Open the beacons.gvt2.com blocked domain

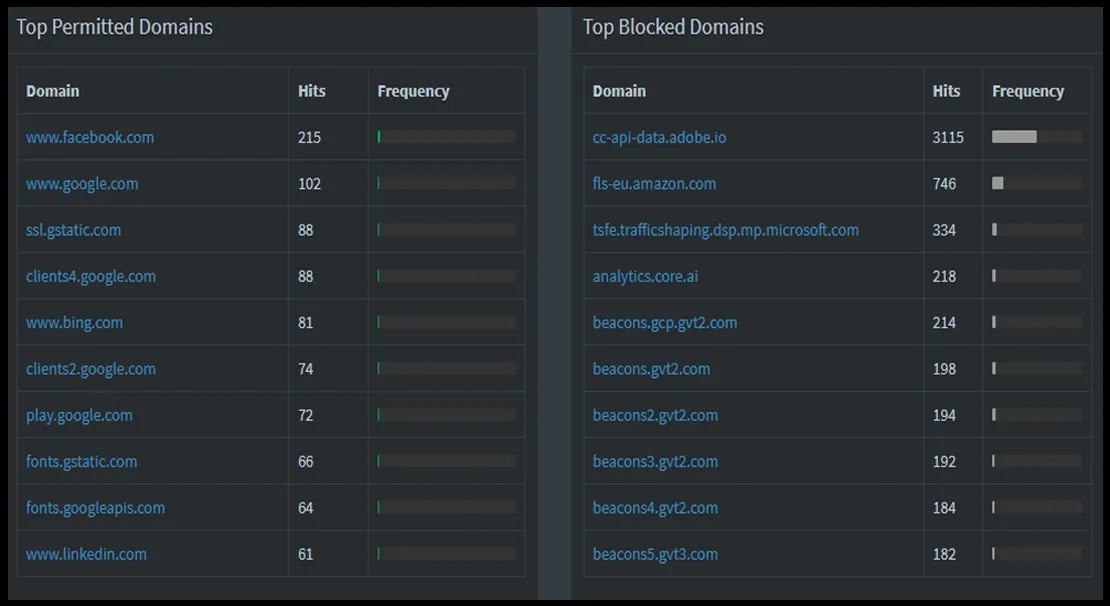tap(652, 368)
